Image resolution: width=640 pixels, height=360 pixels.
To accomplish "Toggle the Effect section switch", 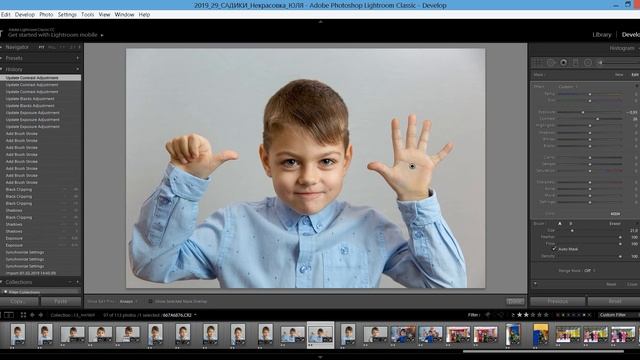I will 637,87.
